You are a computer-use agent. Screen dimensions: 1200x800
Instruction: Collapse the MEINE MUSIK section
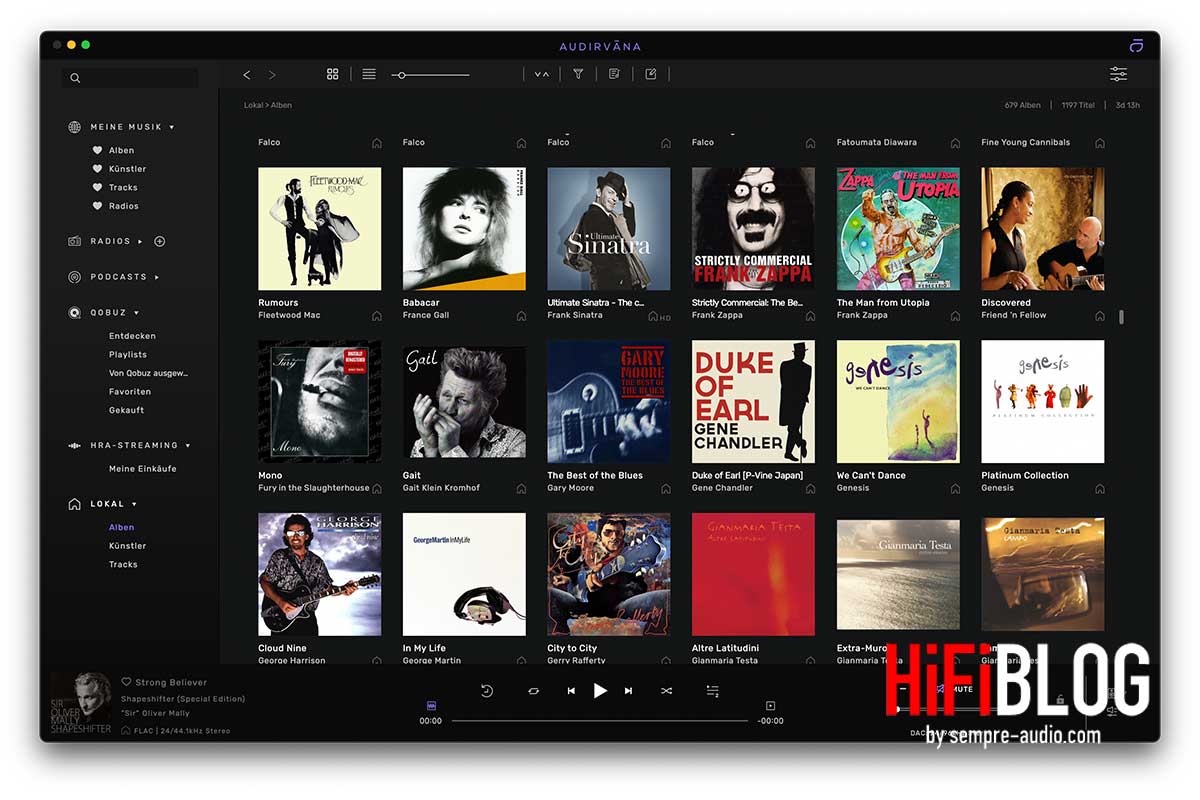click(170, 127)
